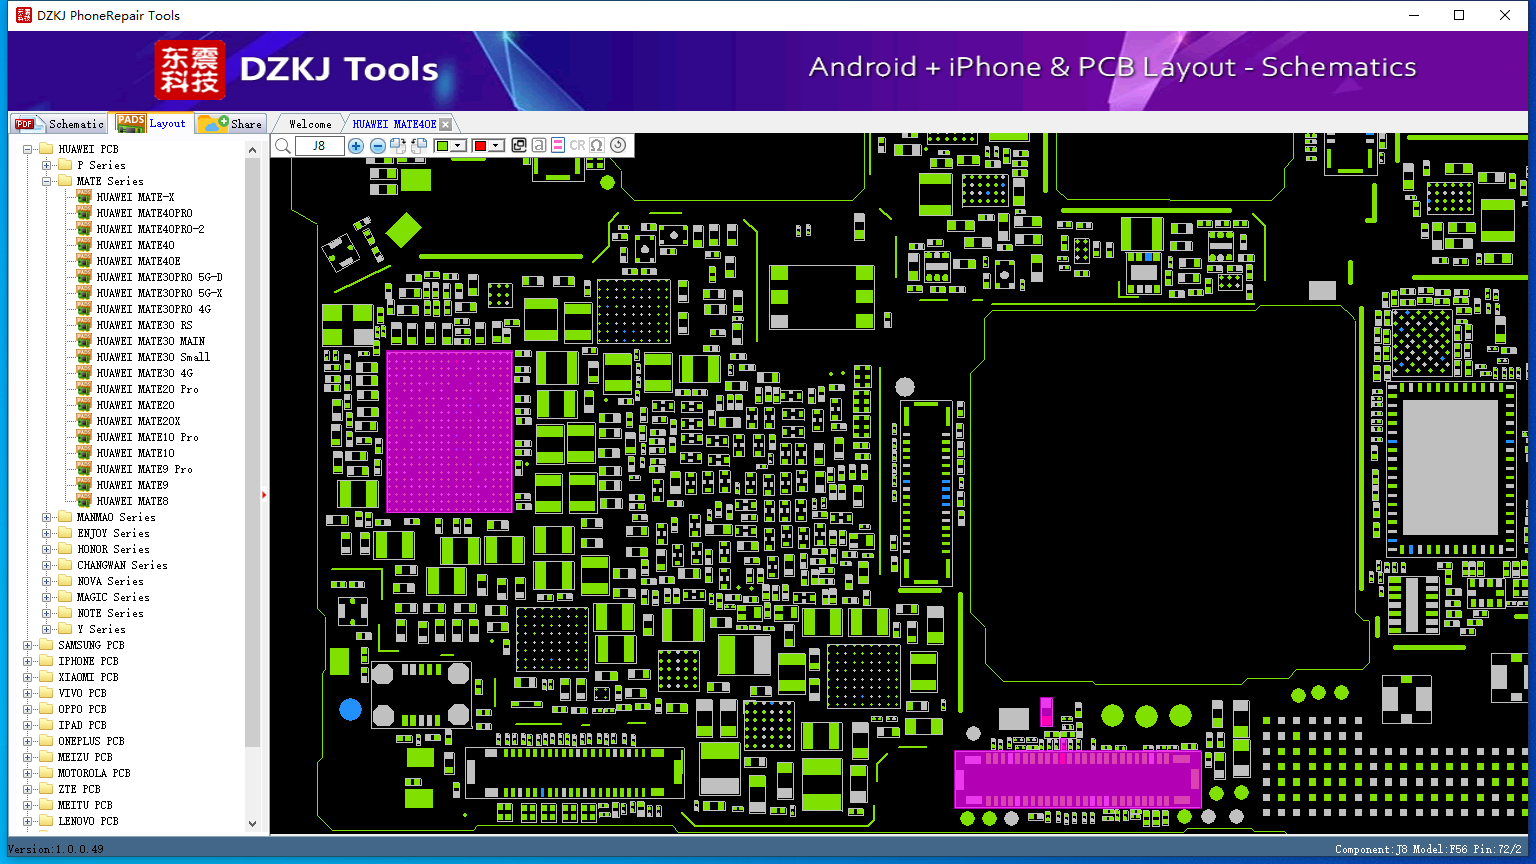Expand the P Series folder
This screenshot has height=864, width=1536.
point(46,165)
